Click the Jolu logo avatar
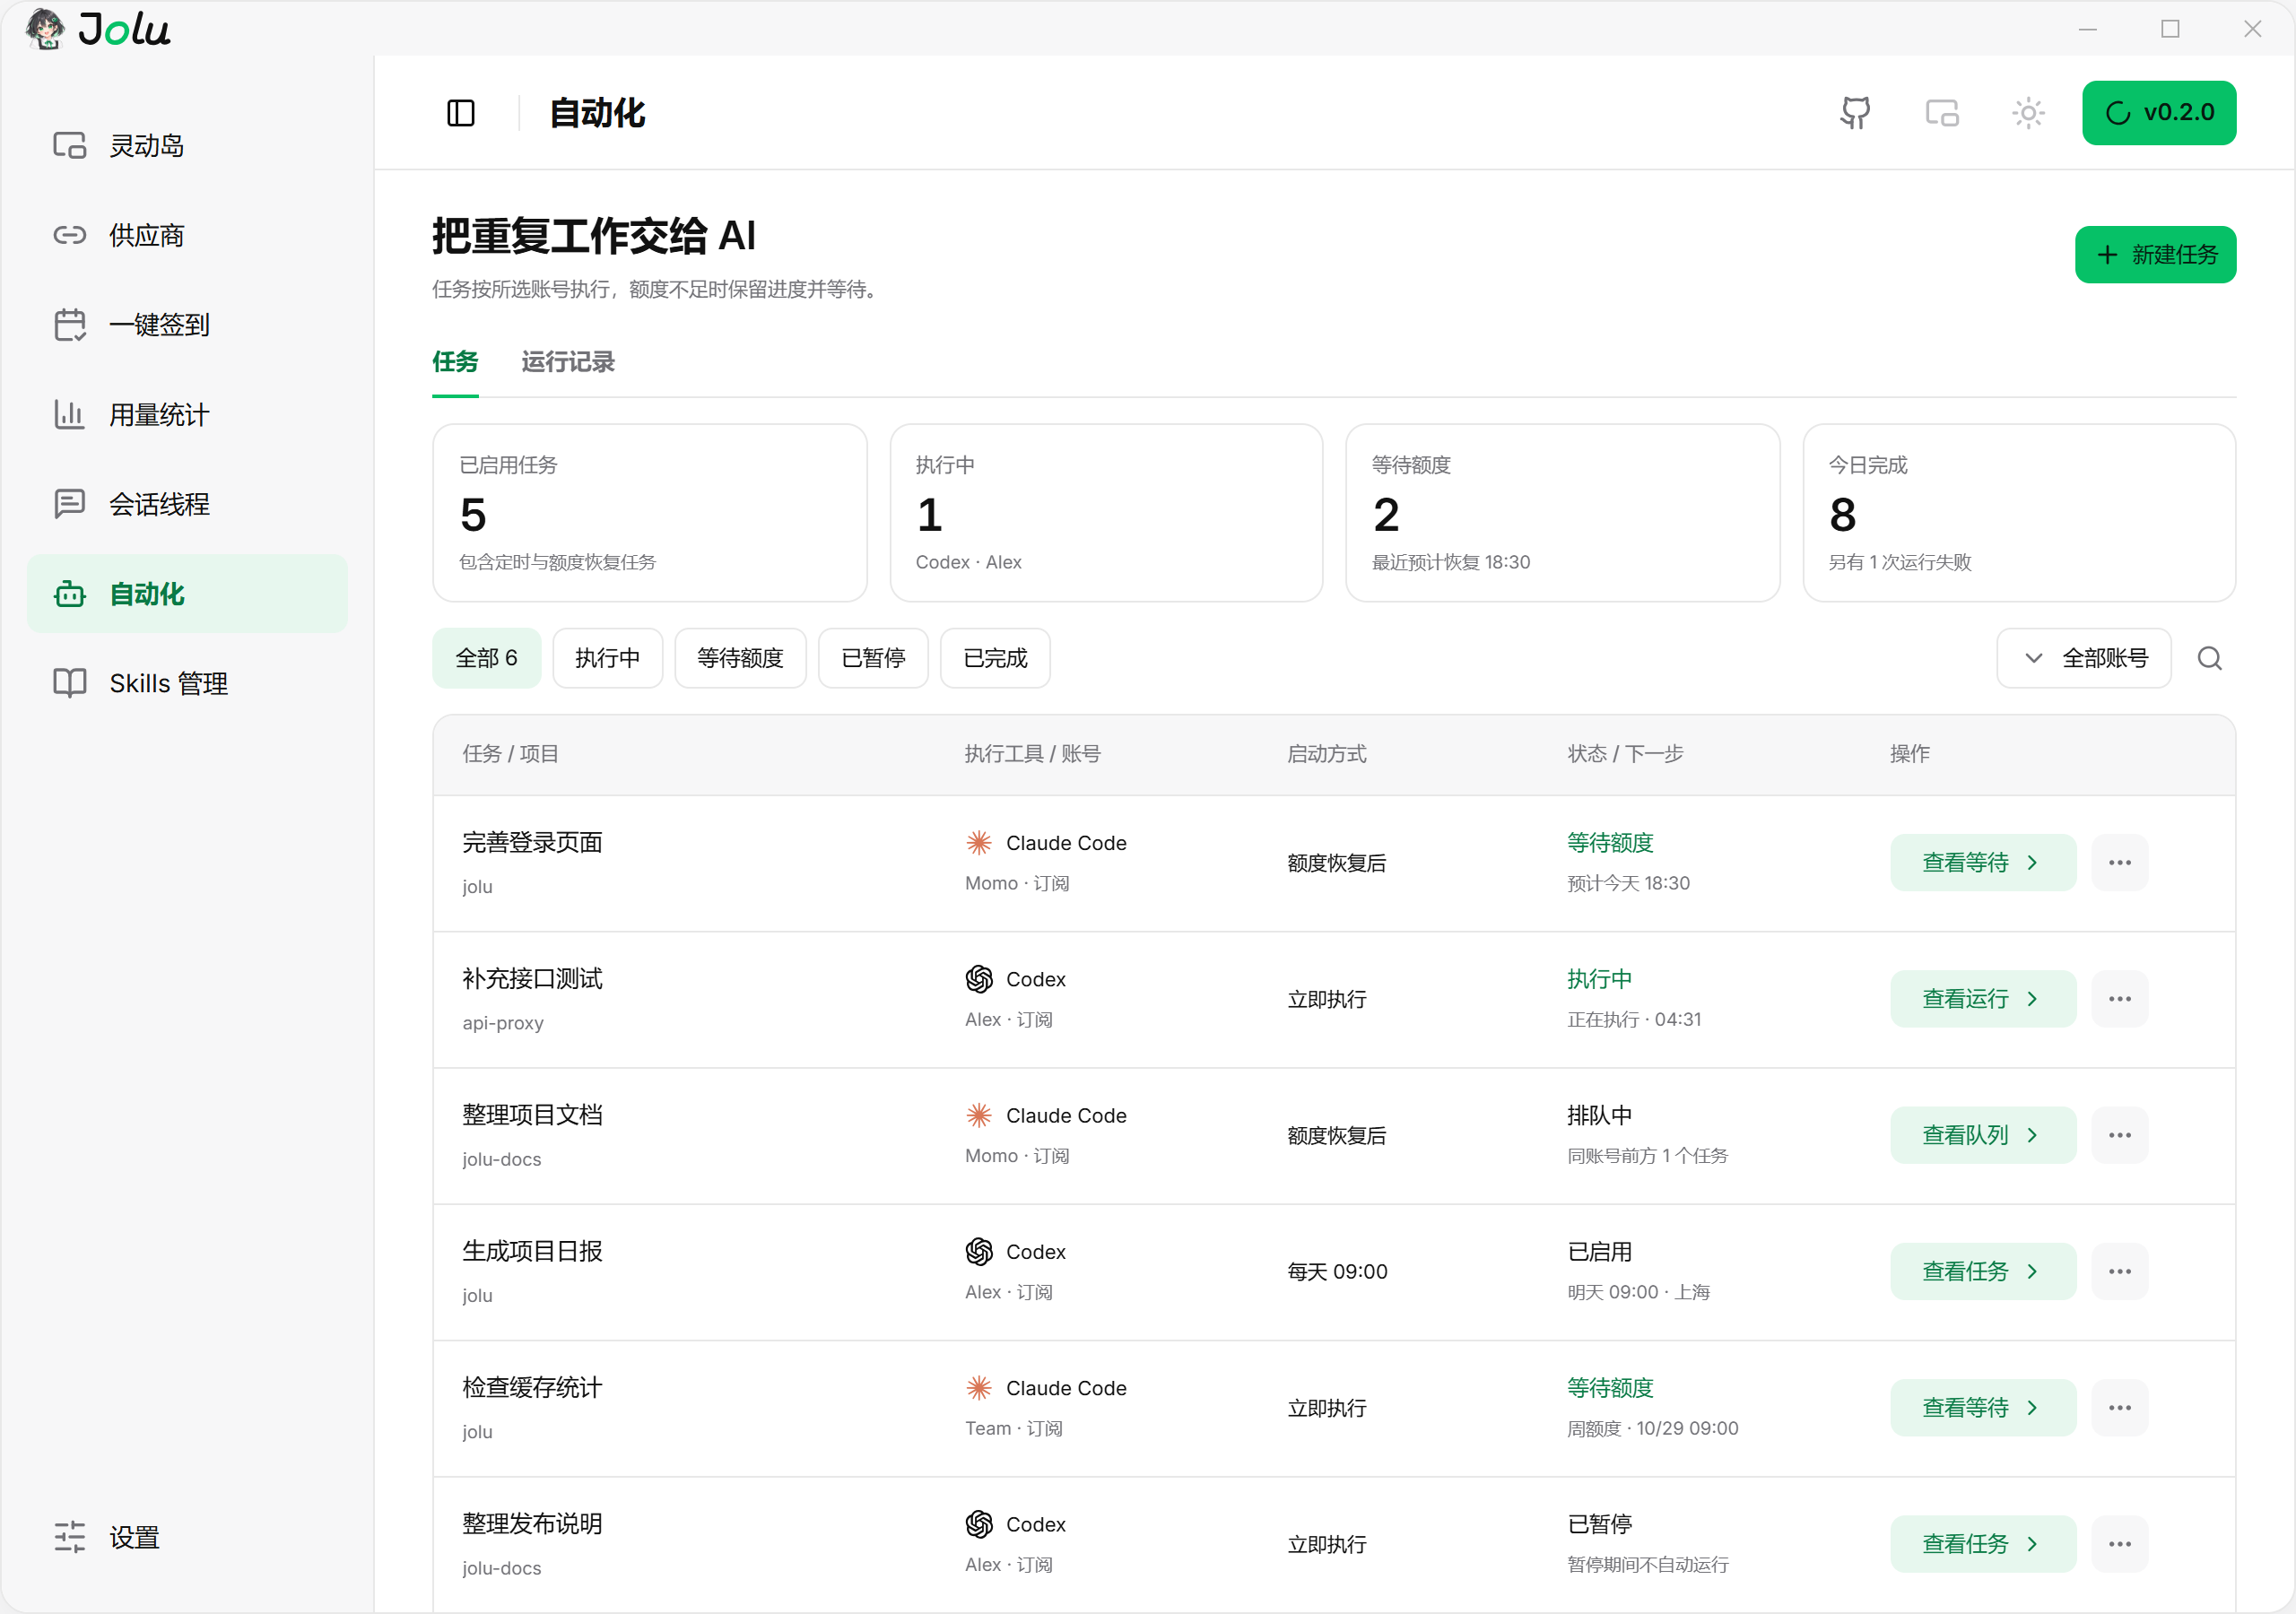This screenshot has height=1614, width=2296. coord(45,28)
